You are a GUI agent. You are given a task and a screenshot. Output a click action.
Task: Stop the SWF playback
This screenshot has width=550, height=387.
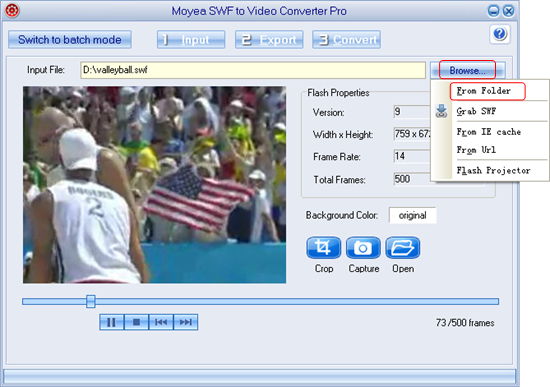pos(136,322)
